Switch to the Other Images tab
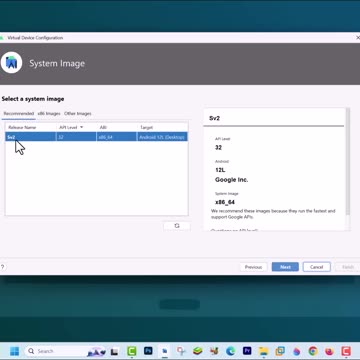 click(x=78, y=114)
